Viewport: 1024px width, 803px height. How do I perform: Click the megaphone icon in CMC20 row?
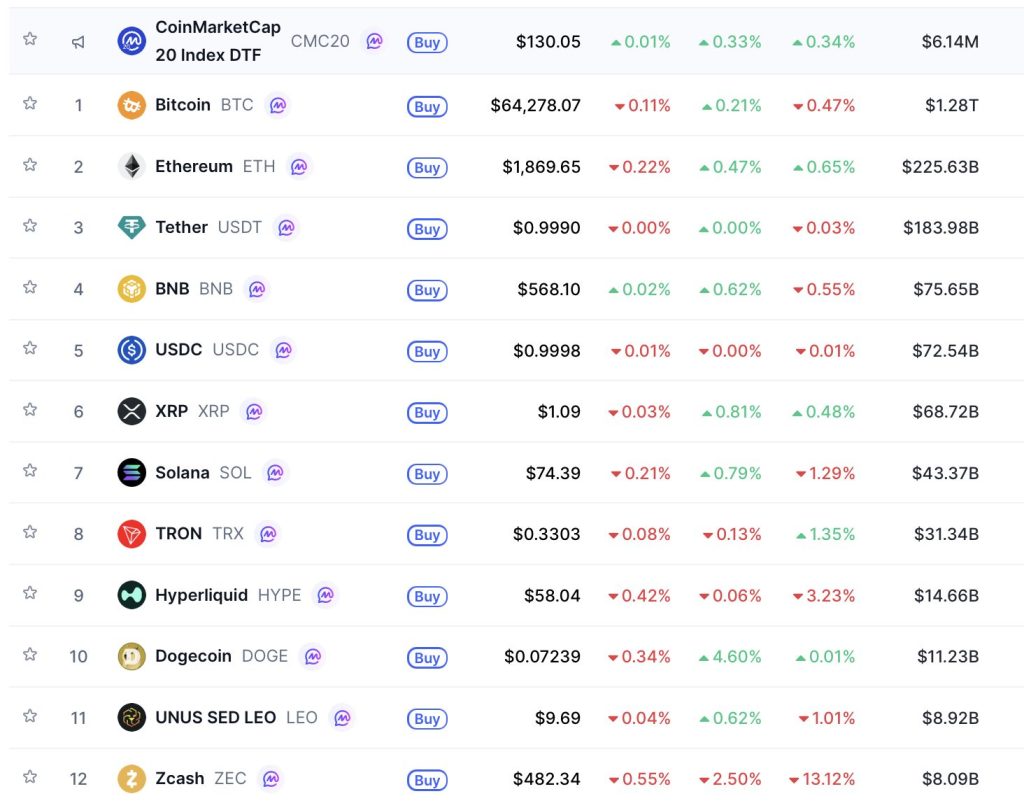point(78,42)
